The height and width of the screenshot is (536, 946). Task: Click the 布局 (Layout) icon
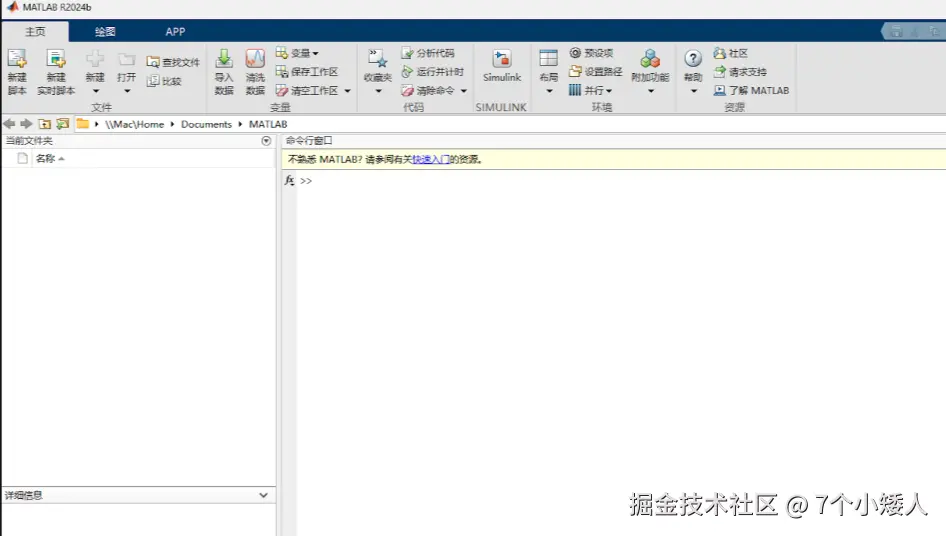[x=548, y=59]
